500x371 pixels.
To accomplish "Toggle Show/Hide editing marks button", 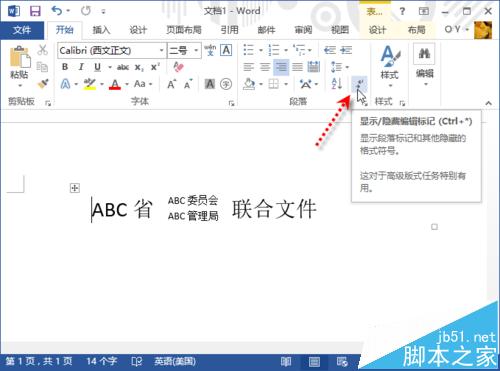I will [359, 84].
